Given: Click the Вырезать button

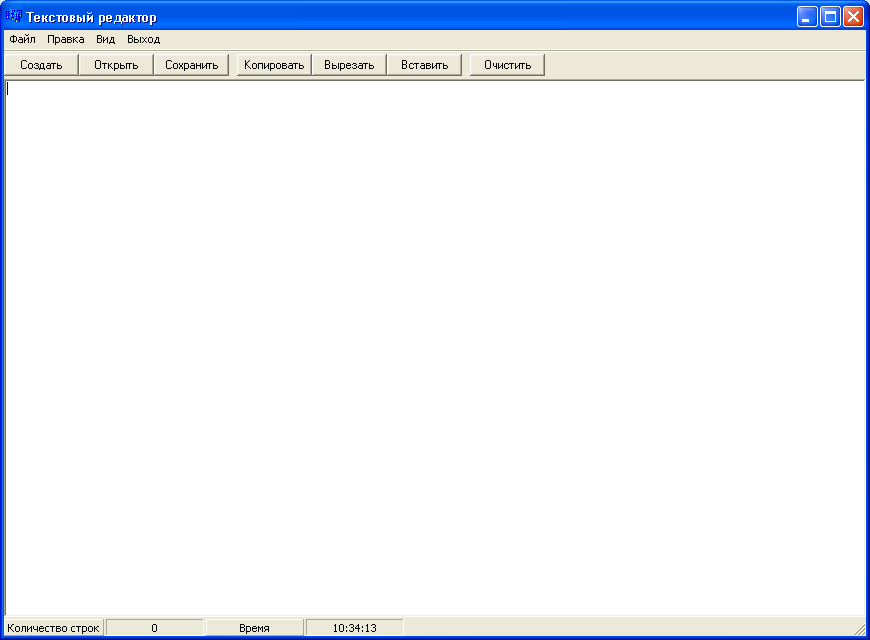Looking at the screenshot, I should [349, 65].
